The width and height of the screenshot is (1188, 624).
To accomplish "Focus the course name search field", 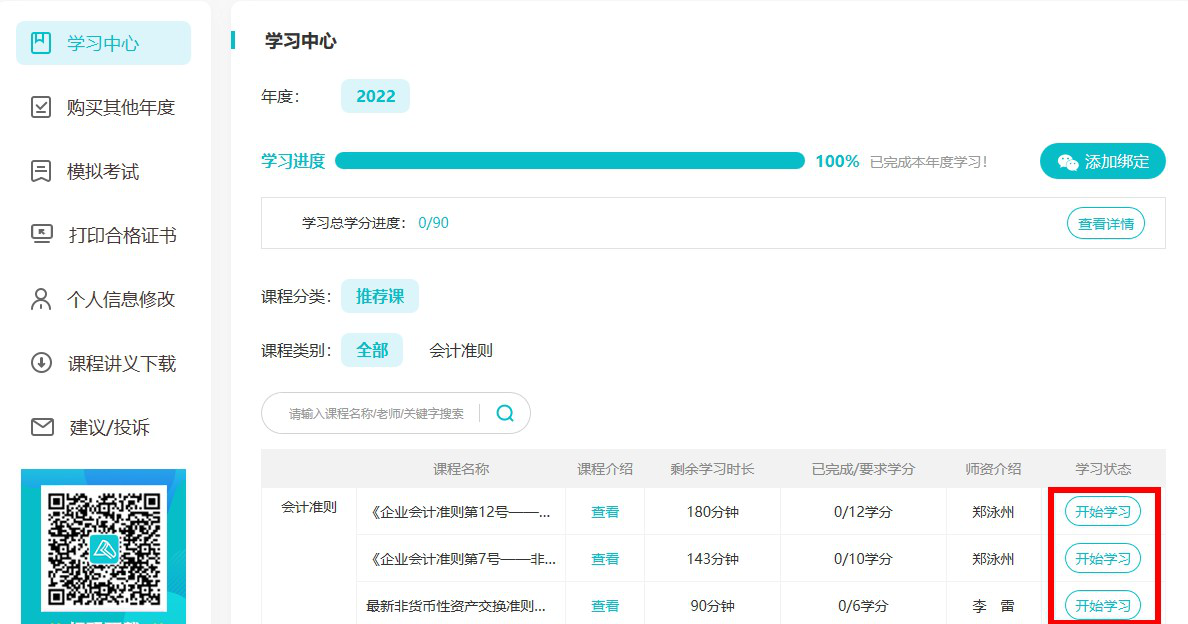I will (x=377, y=413).
